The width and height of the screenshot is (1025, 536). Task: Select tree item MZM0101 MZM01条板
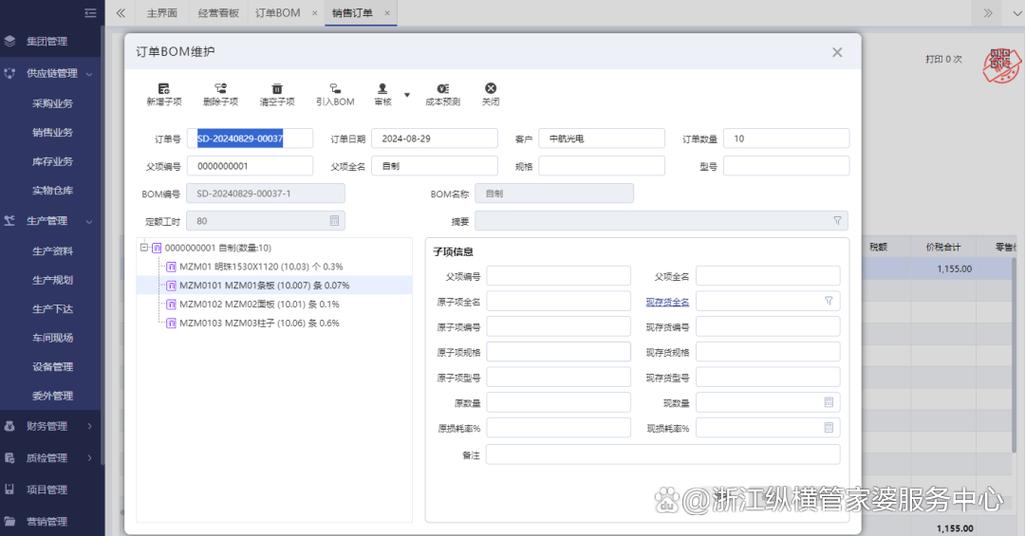click(264, 286)
